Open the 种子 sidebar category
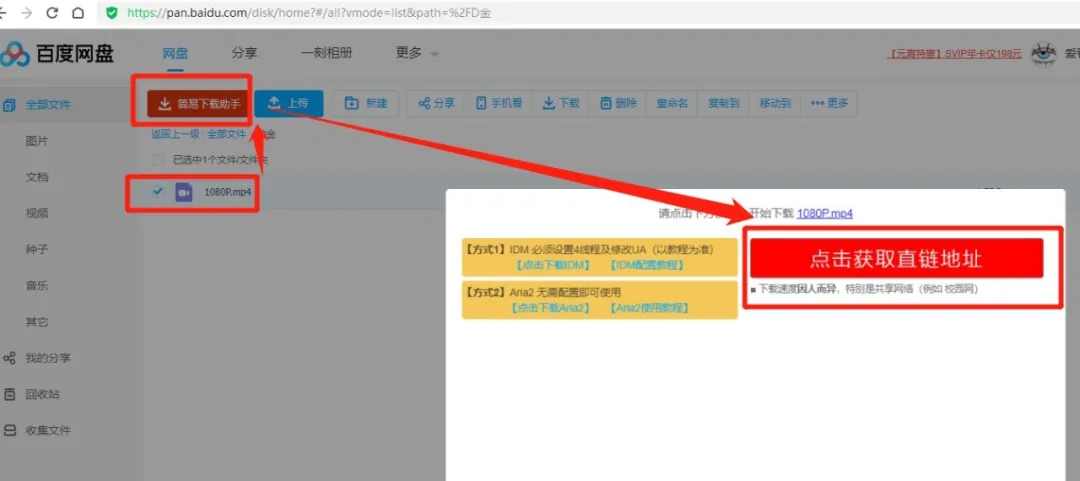 (37, 249)
